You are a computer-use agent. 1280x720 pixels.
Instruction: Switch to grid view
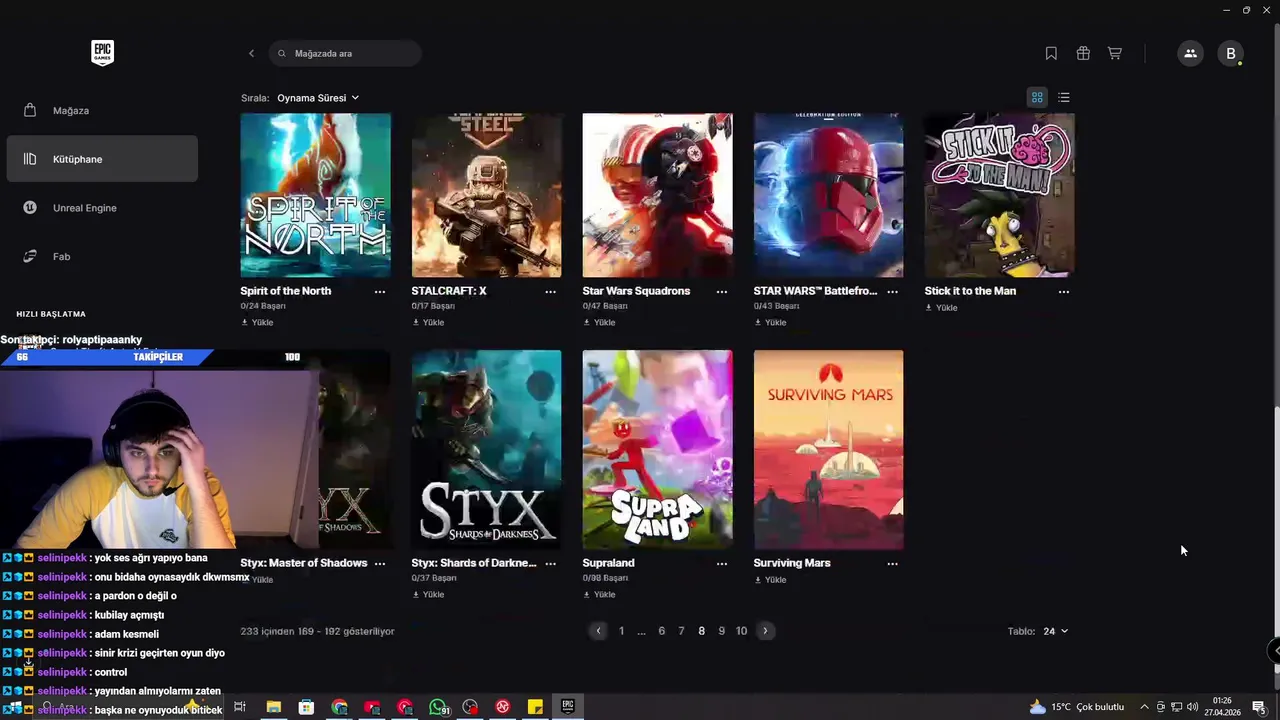pos(1037,97)
